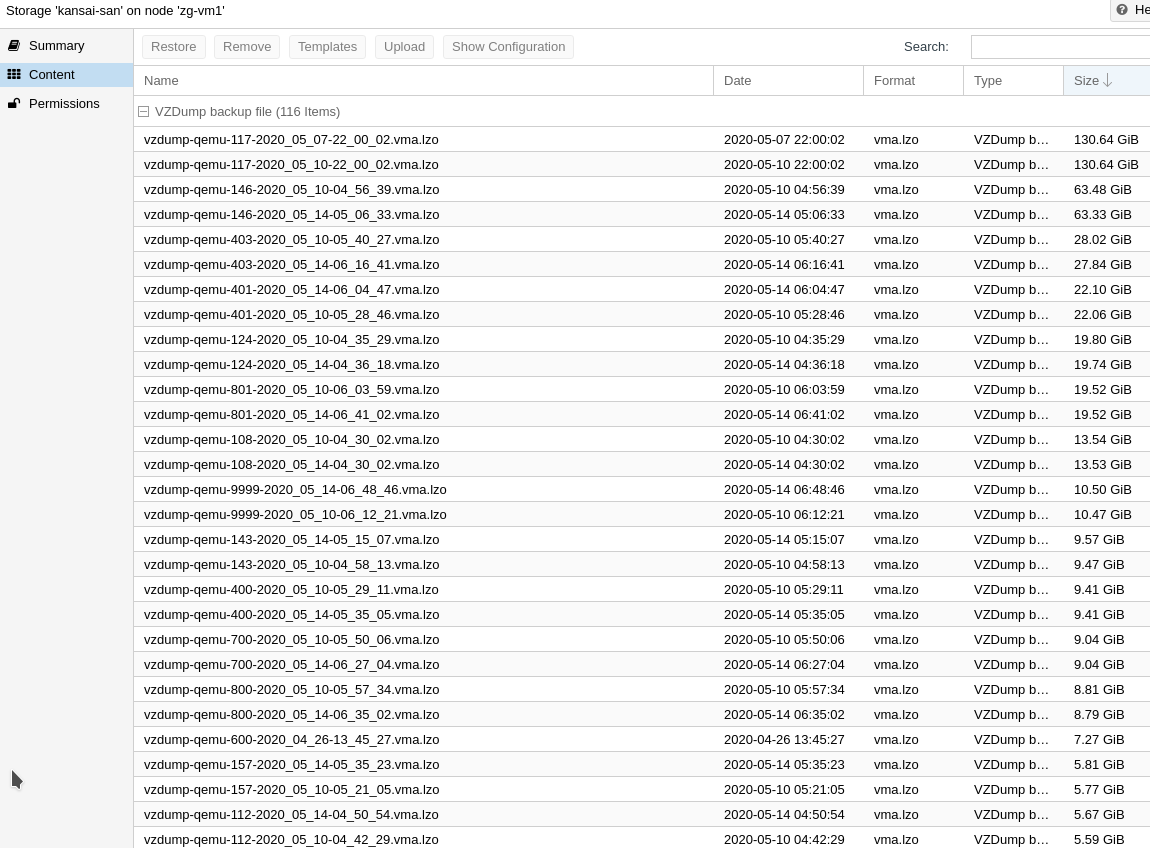Open the Content section
1150x848 pixels.
tap(67, 74)
